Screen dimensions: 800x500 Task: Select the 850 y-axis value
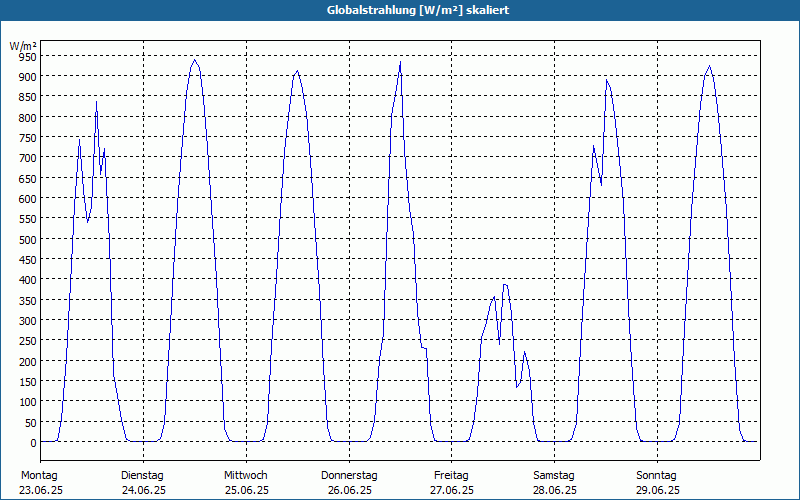click(x=28, y=97)
